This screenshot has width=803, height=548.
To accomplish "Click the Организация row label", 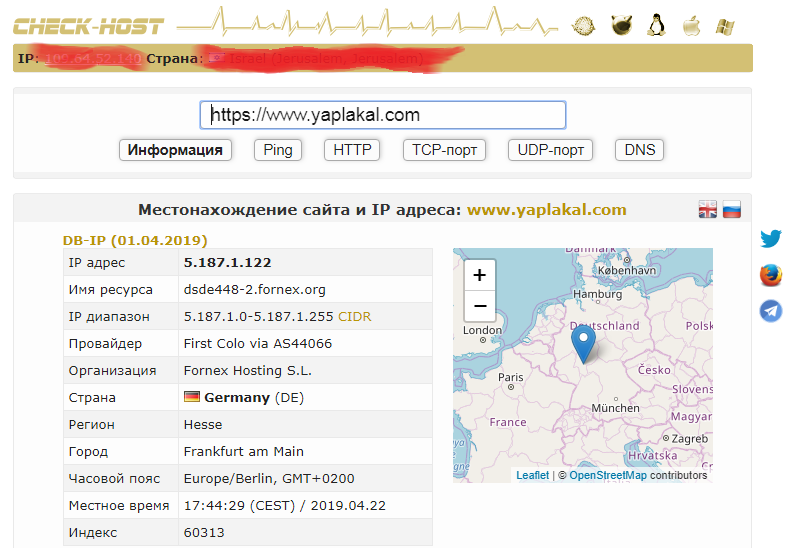I will tap(112, 371).
